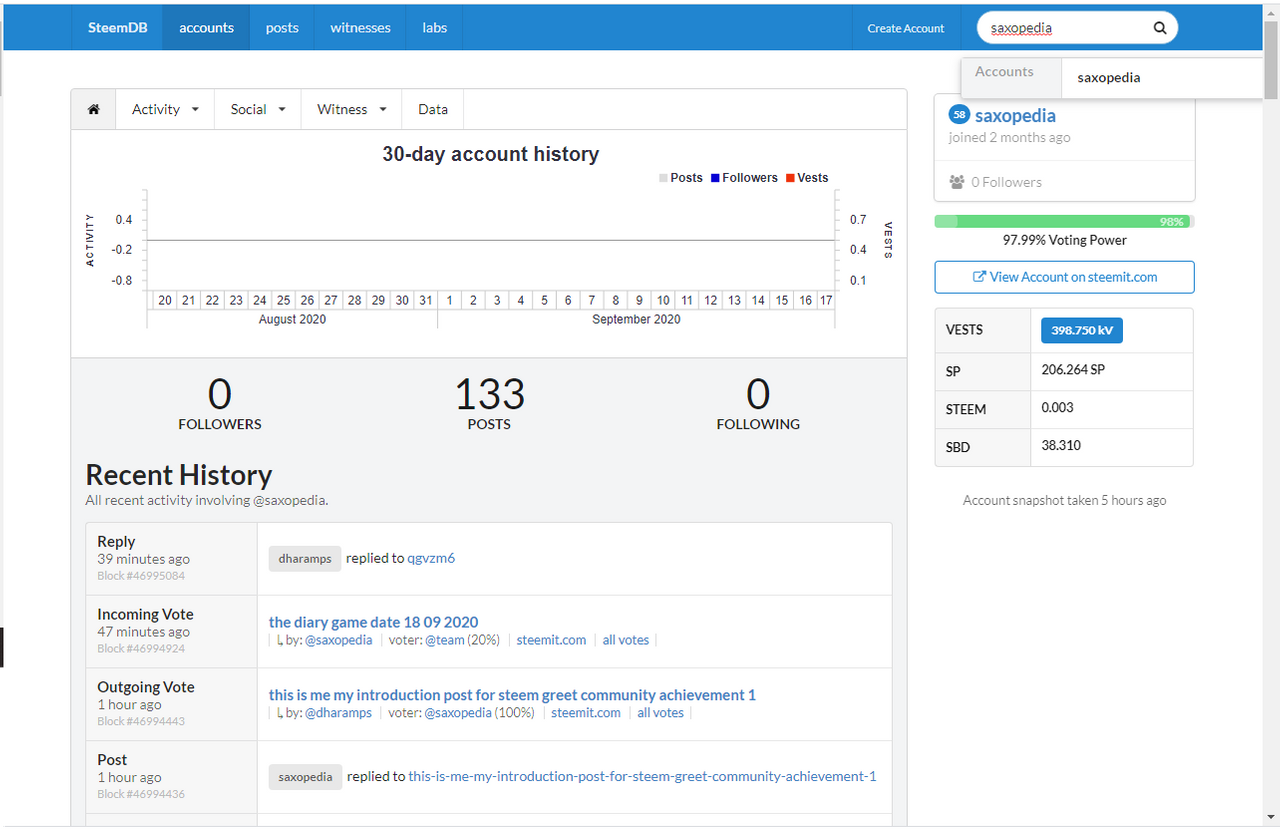1280x831 pixels.
Task: Click the followers group icon
Action: [957, 182]
